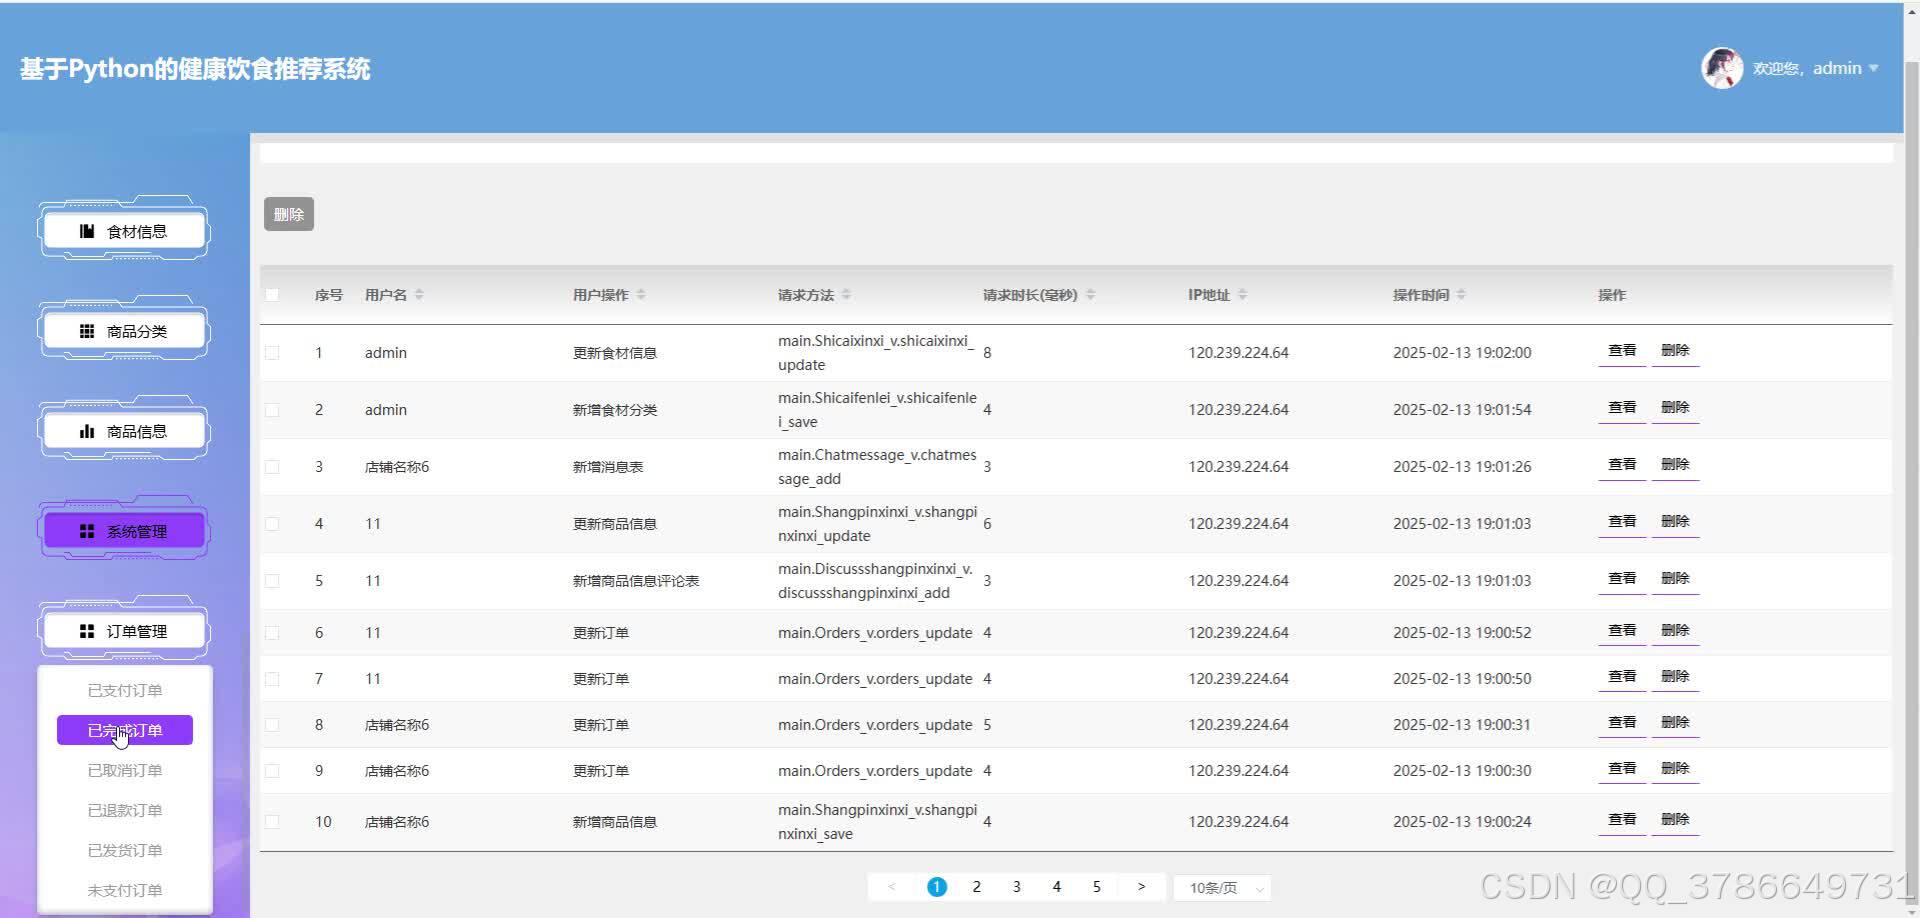Screen dimensions: 1920x918
Task: View row 4 更新商品信息 log
Action: tap(1622, 522)
